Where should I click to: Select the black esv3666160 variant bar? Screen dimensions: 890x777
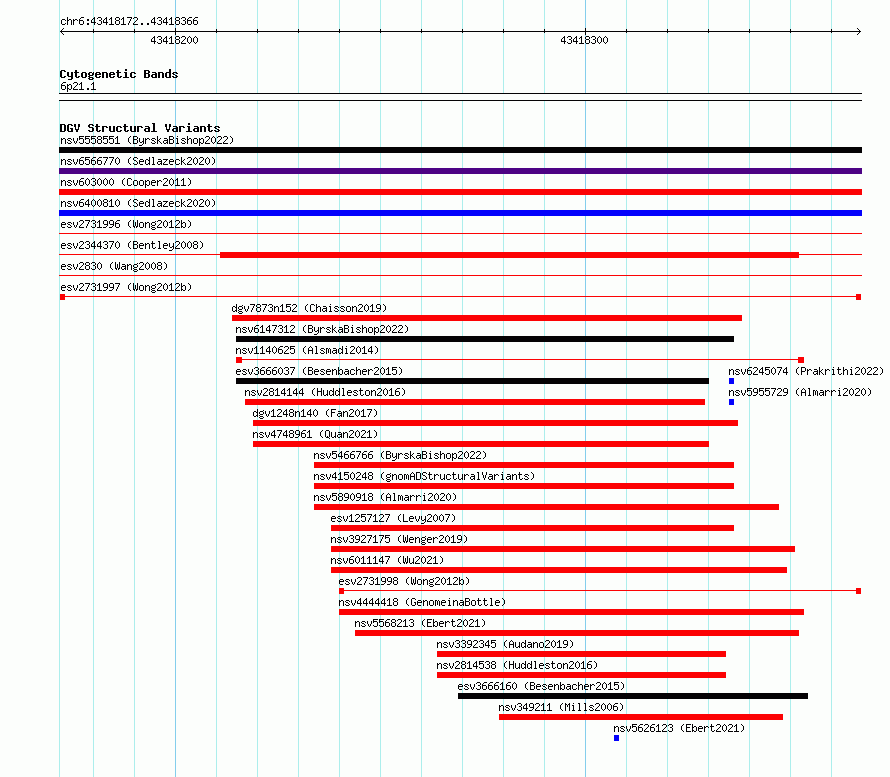click(633, 696)
